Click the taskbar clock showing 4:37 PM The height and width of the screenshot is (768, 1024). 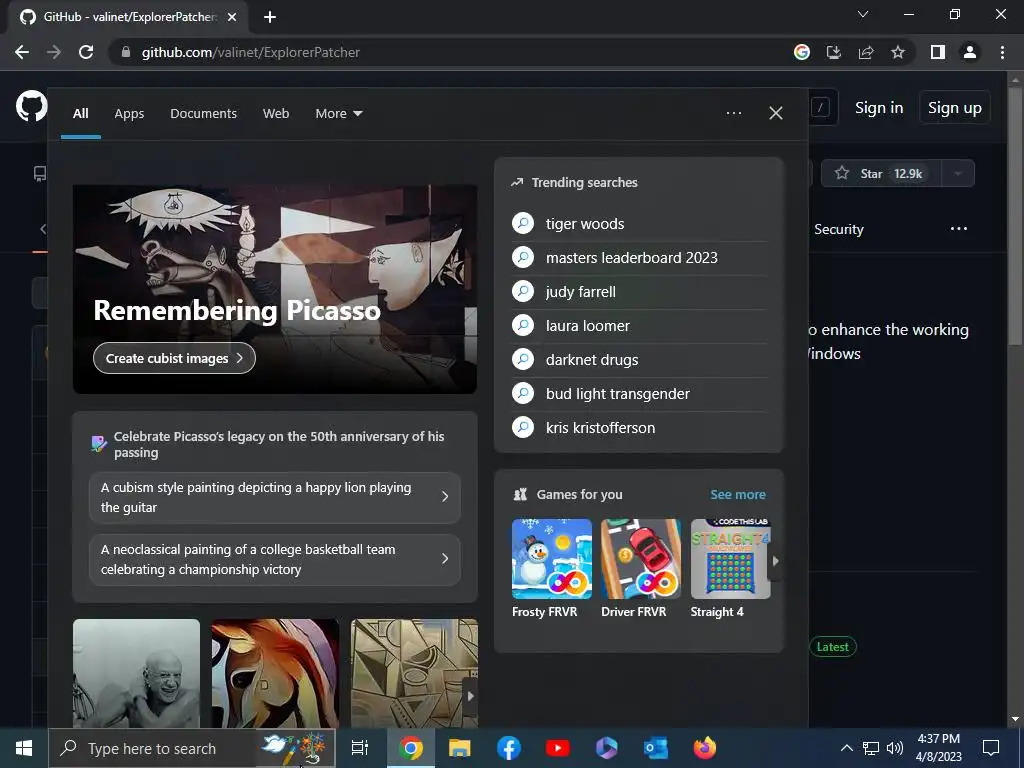coord(938,748)
